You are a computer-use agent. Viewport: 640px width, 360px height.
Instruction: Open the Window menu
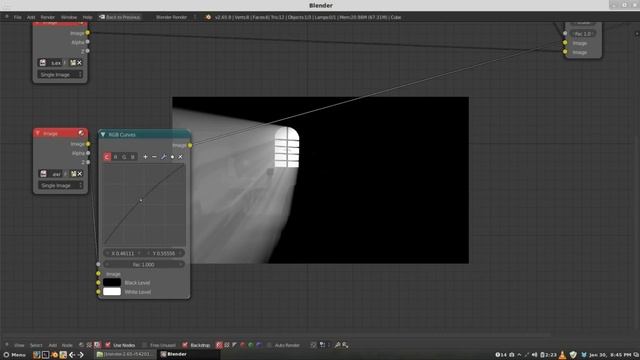[x=69, y=17]
